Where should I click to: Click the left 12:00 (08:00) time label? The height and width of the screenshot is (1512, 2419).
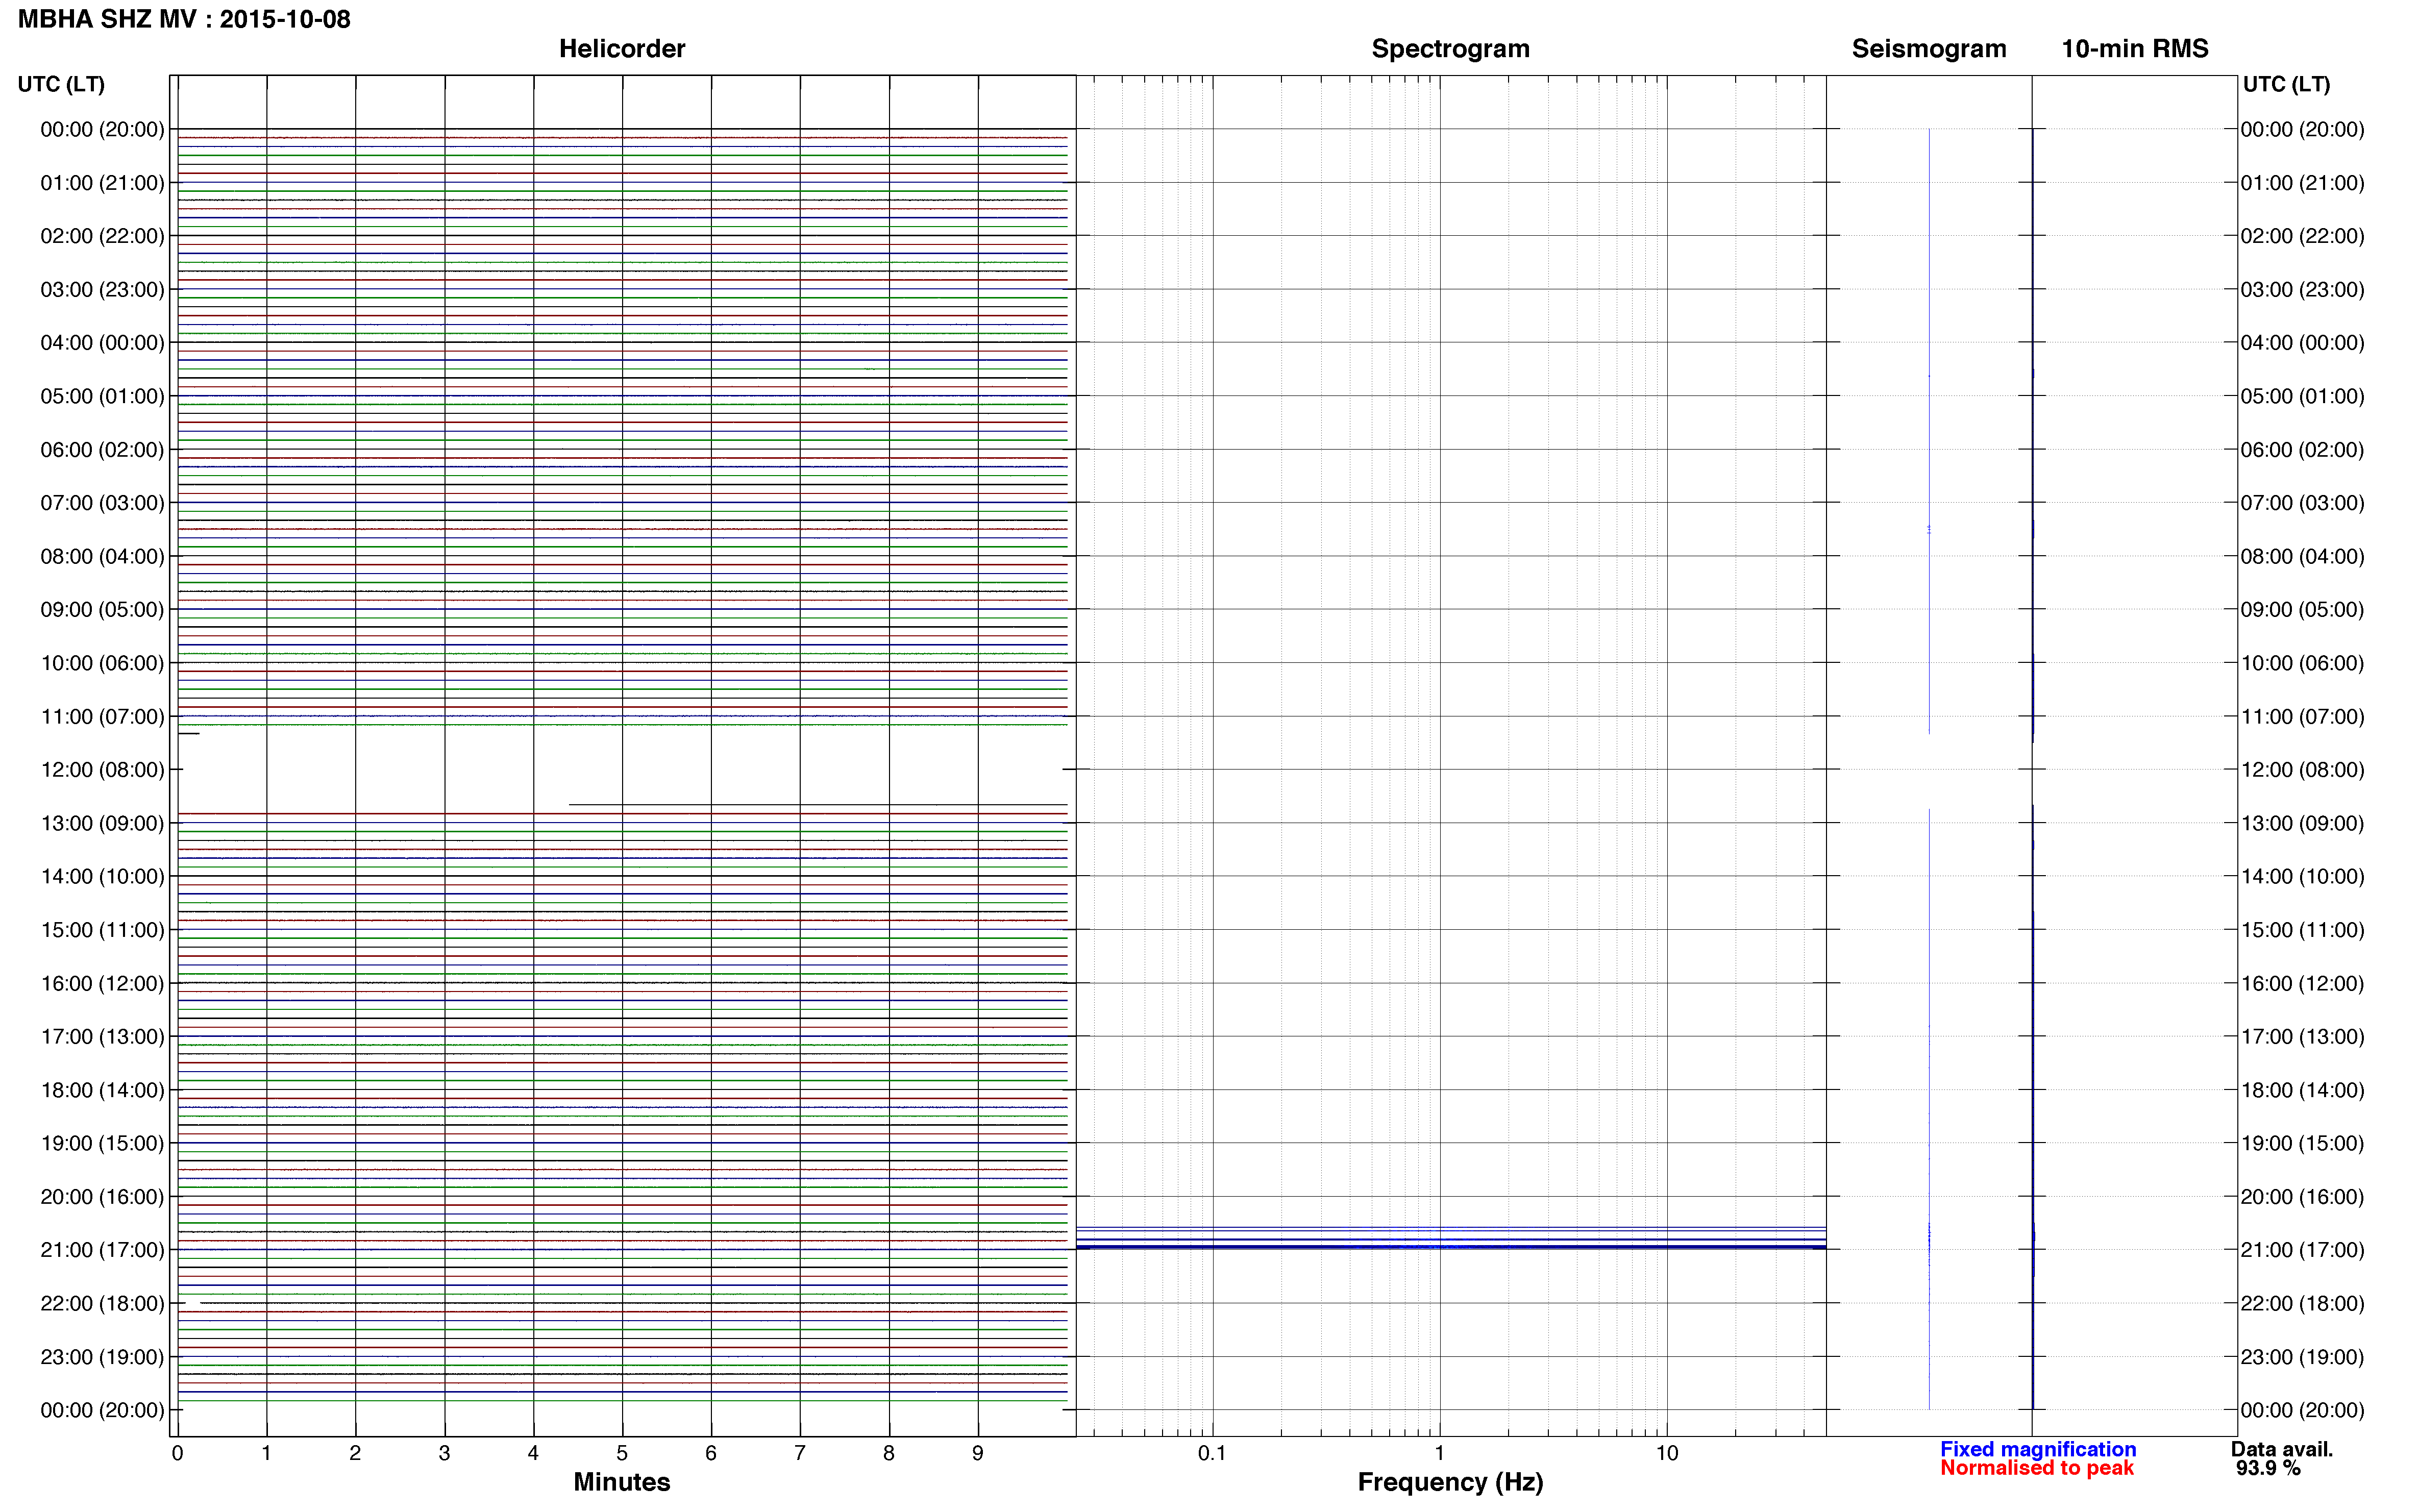click(x=102, y=770)
